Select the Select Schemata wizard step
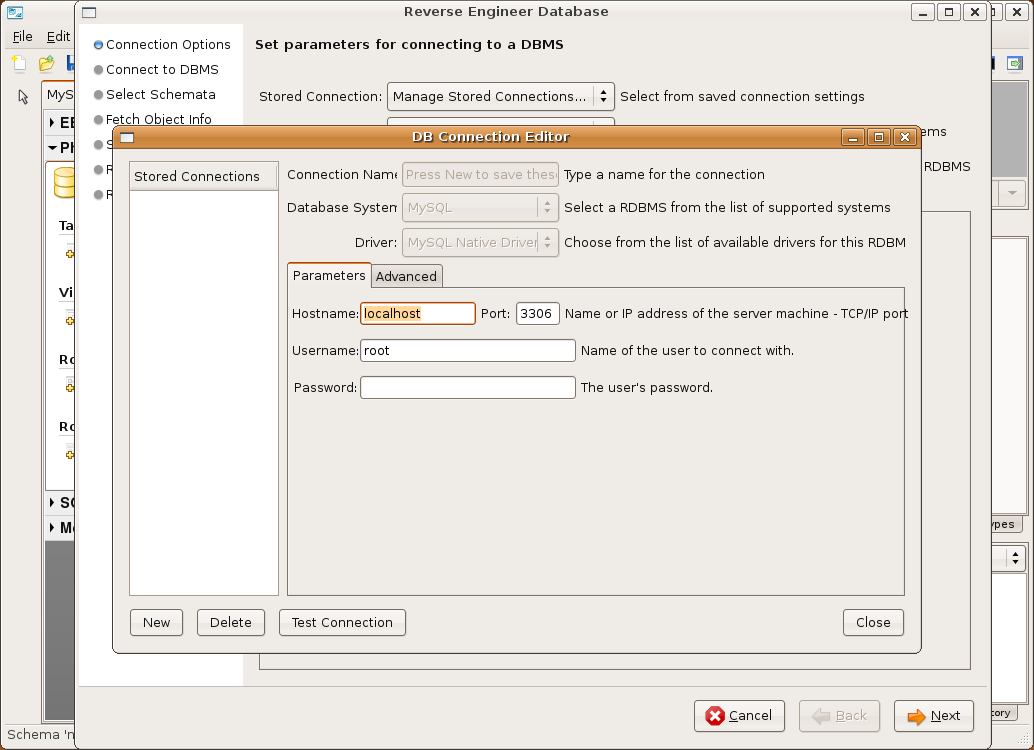This screenshot has width=1034, height=750. pyautogui.click(x=160, y=95)
